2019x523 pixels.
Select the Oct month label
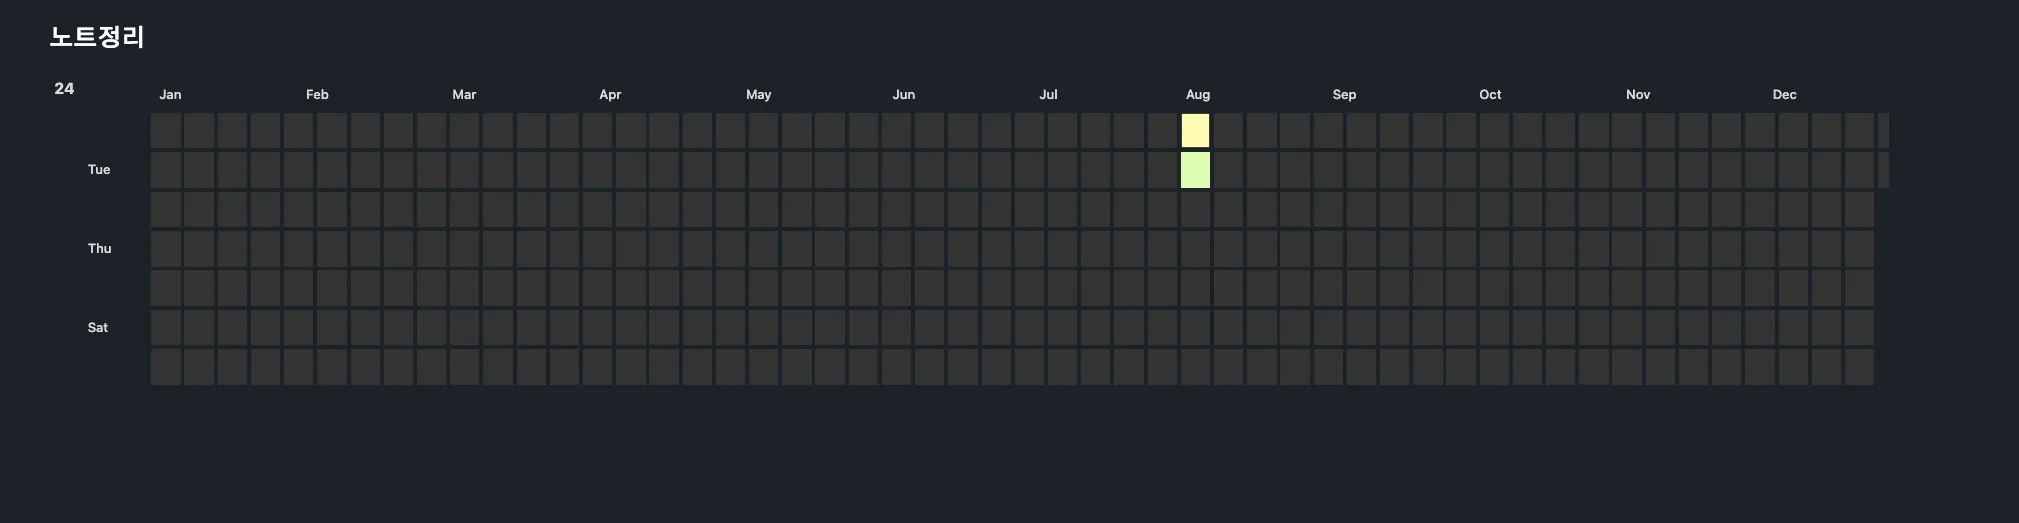click(x=1490, y=94)
